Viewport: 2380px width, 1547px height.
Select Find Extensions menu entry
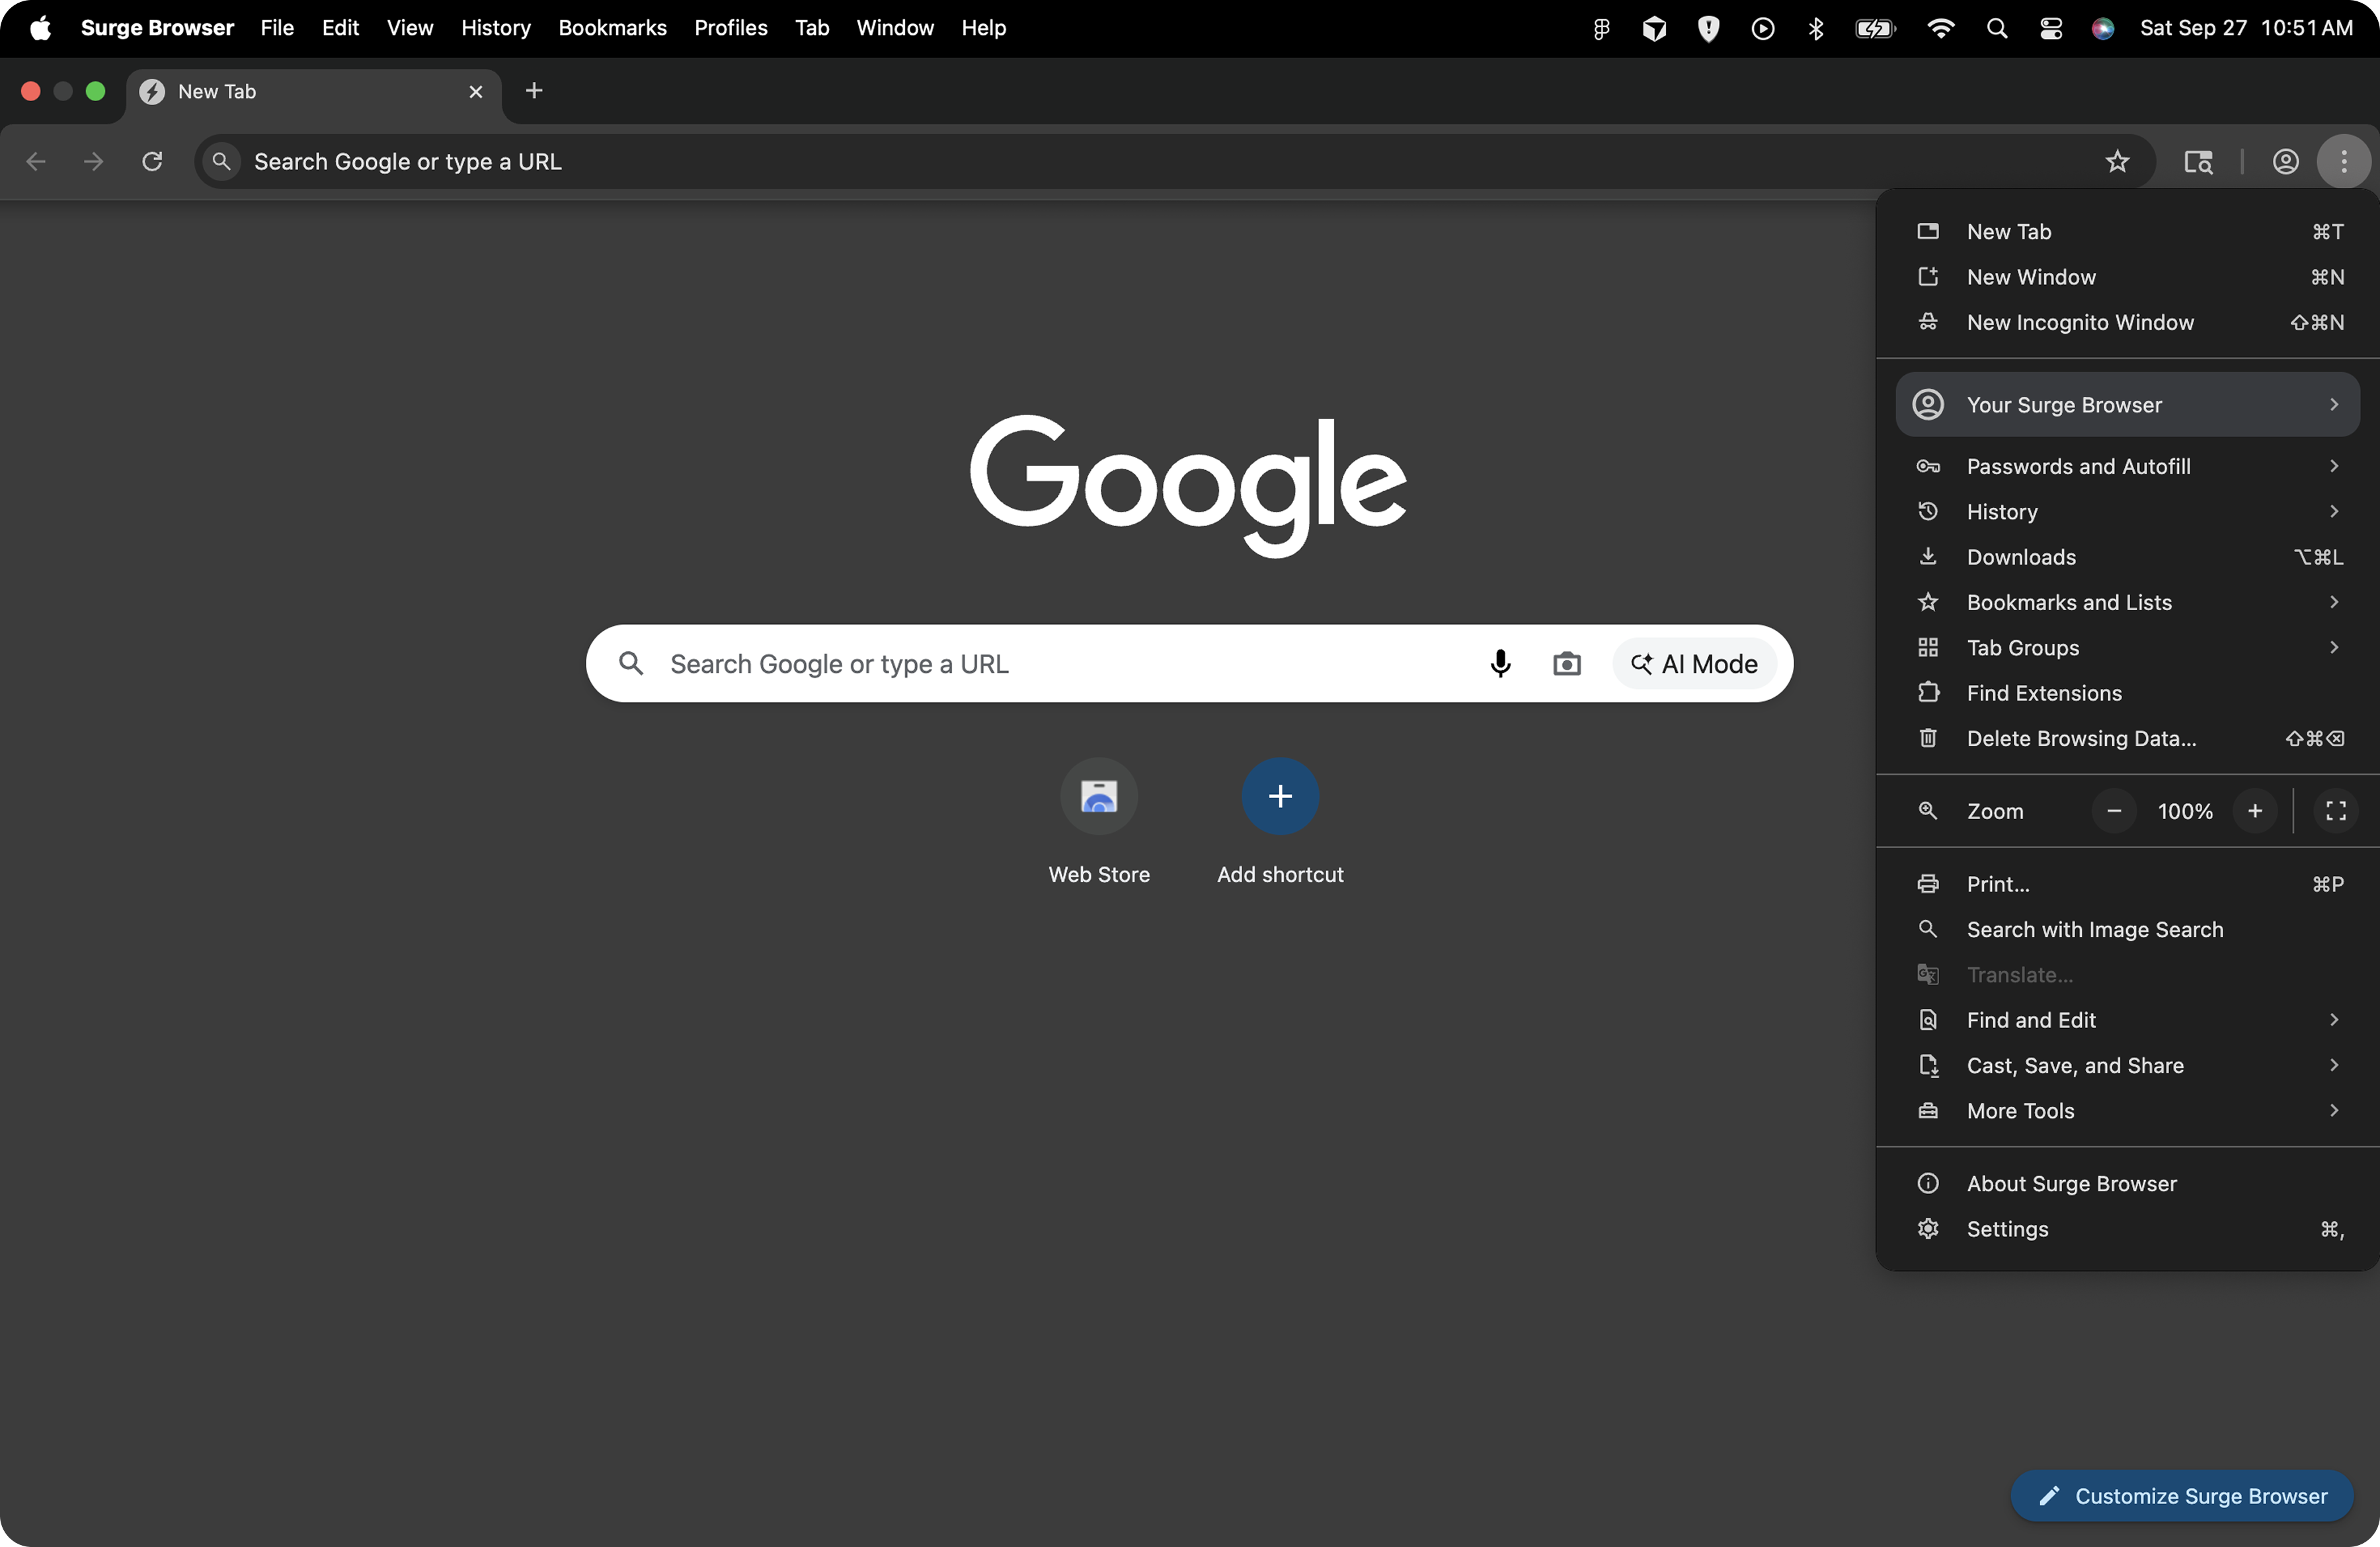(x=2127, y=692)
